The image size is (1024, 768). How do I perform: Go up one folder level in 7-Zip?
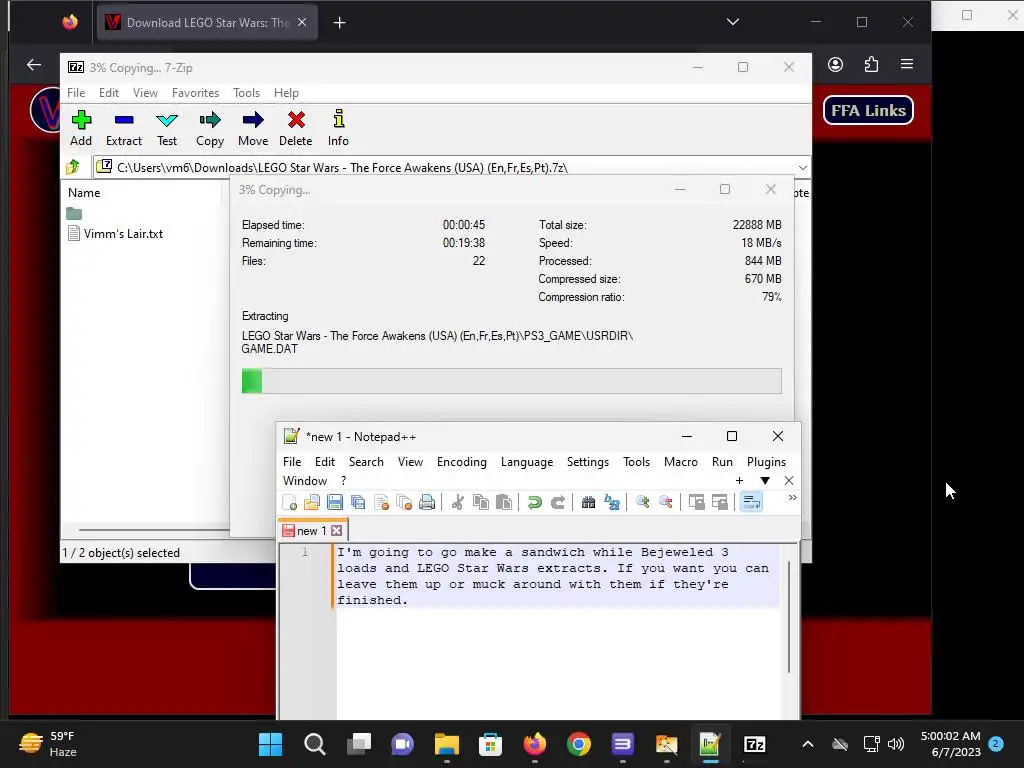(73, 167)
